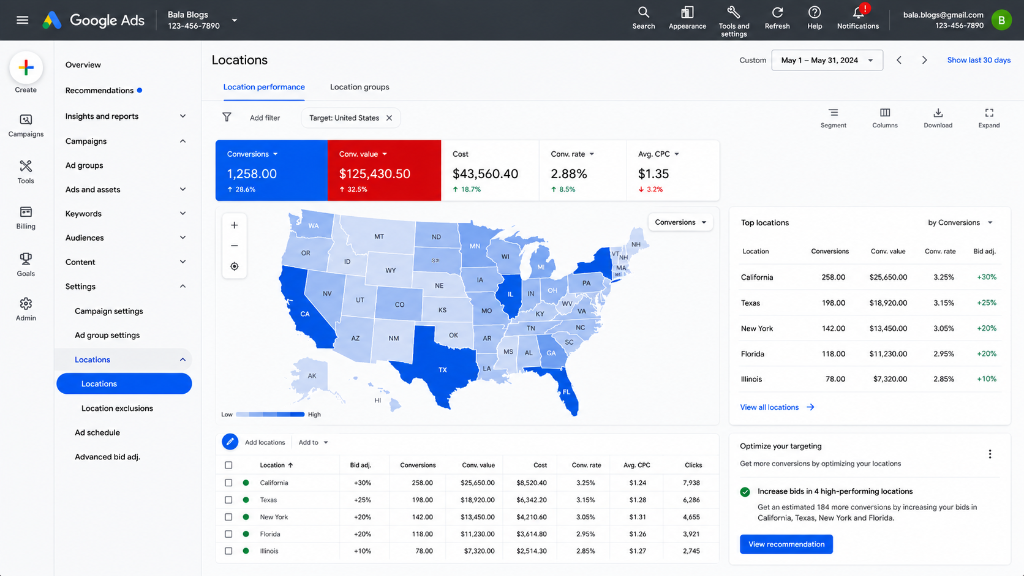This screenshot has width=1024, height=576.
Task: Open the Help icon
Action: pos(814,18)
